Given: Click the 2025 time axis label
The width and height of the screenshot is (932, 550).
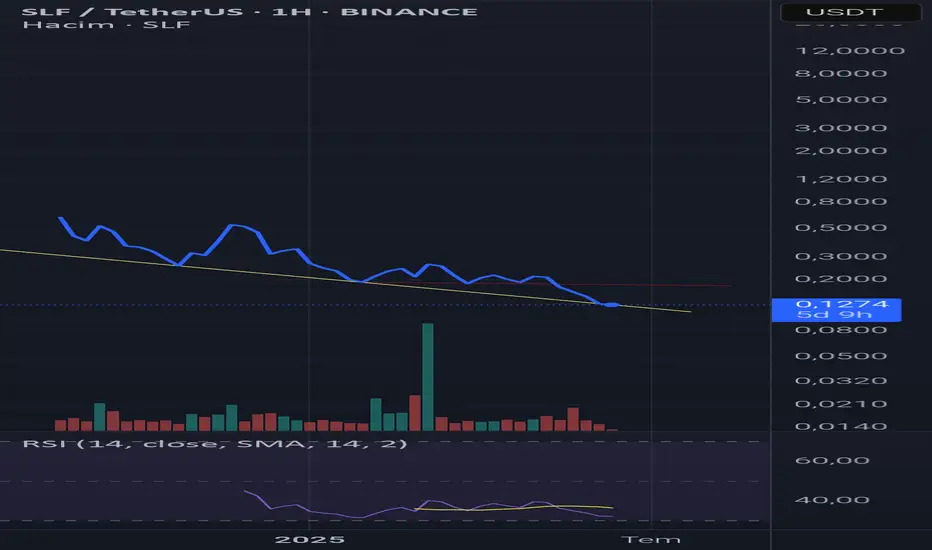Looking at the screenshot, I should [x=310, y=539].
